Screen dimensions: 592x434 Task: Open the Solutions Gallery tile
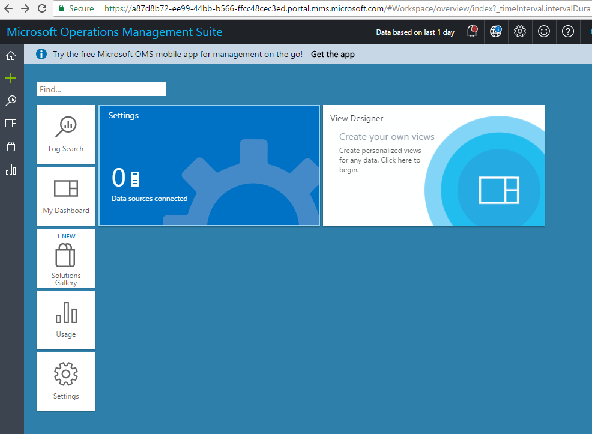click(66, 258)
